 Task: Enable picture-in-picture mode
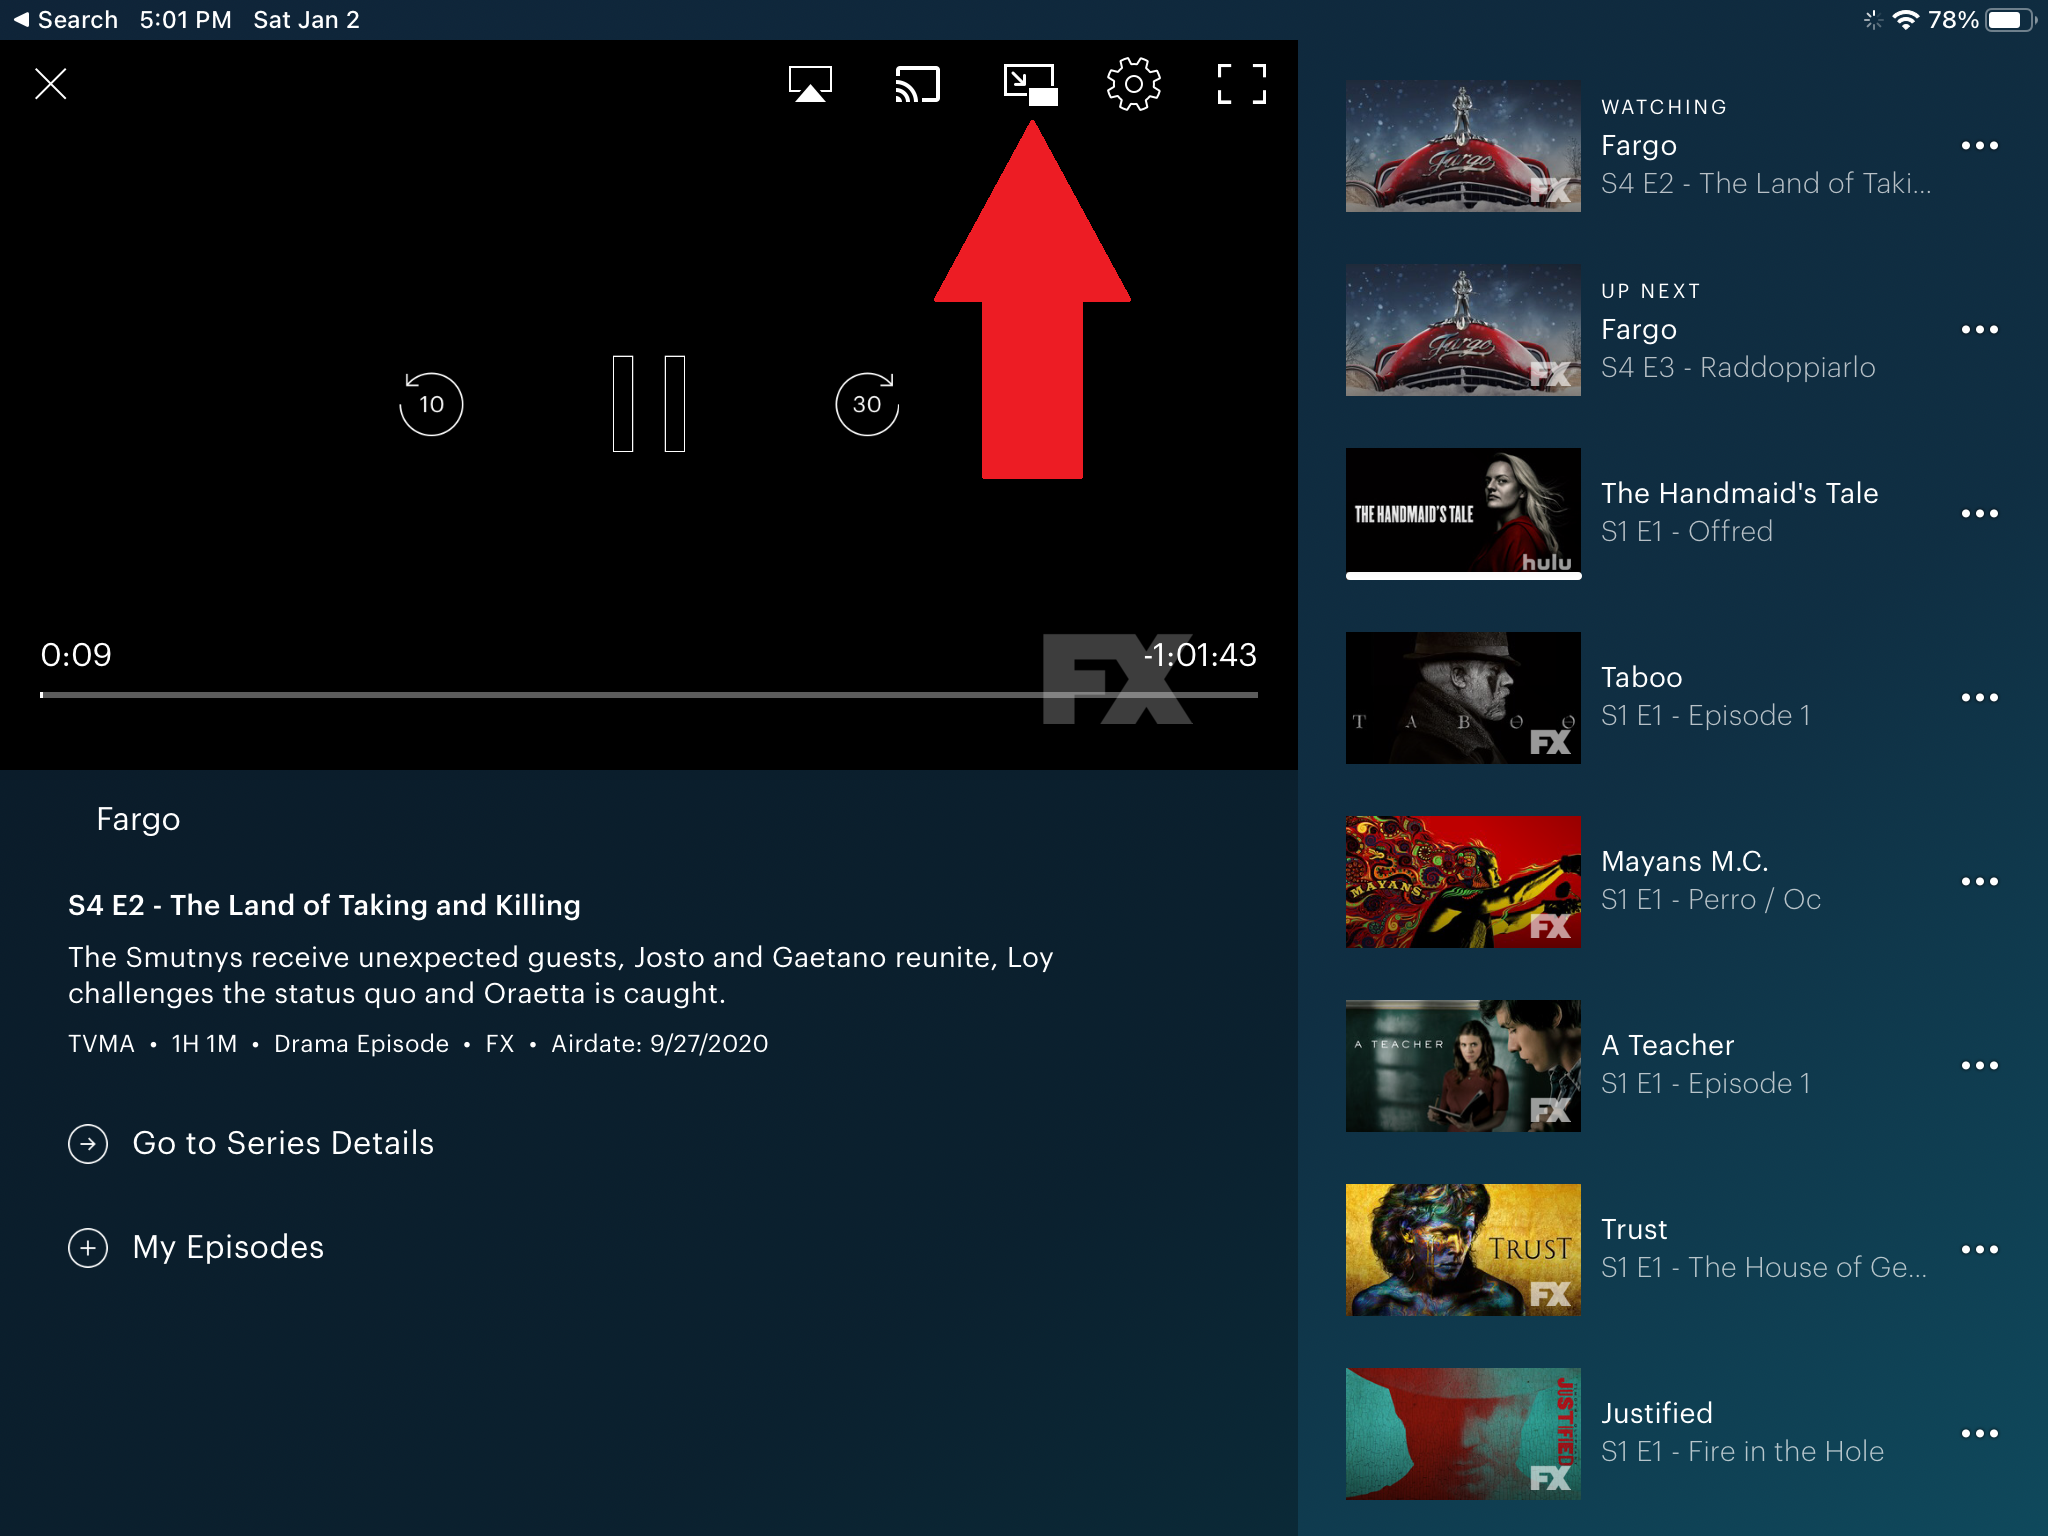point(1030,84)
